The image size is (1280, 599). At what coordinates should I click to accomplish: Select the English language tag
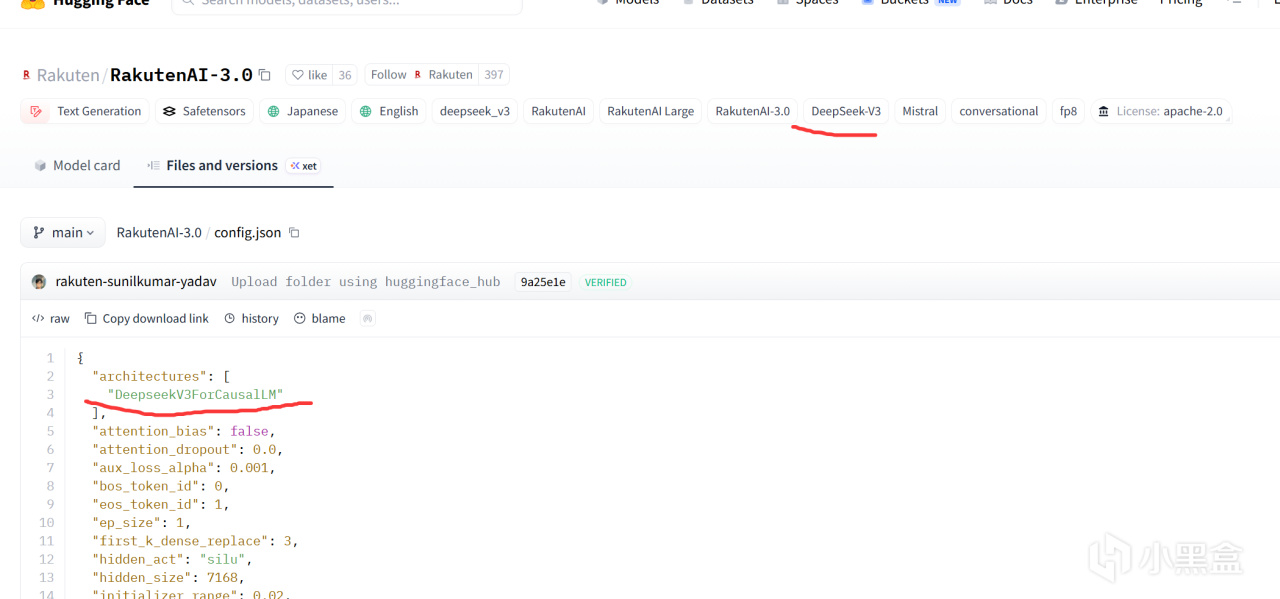(x=389, y=111)
